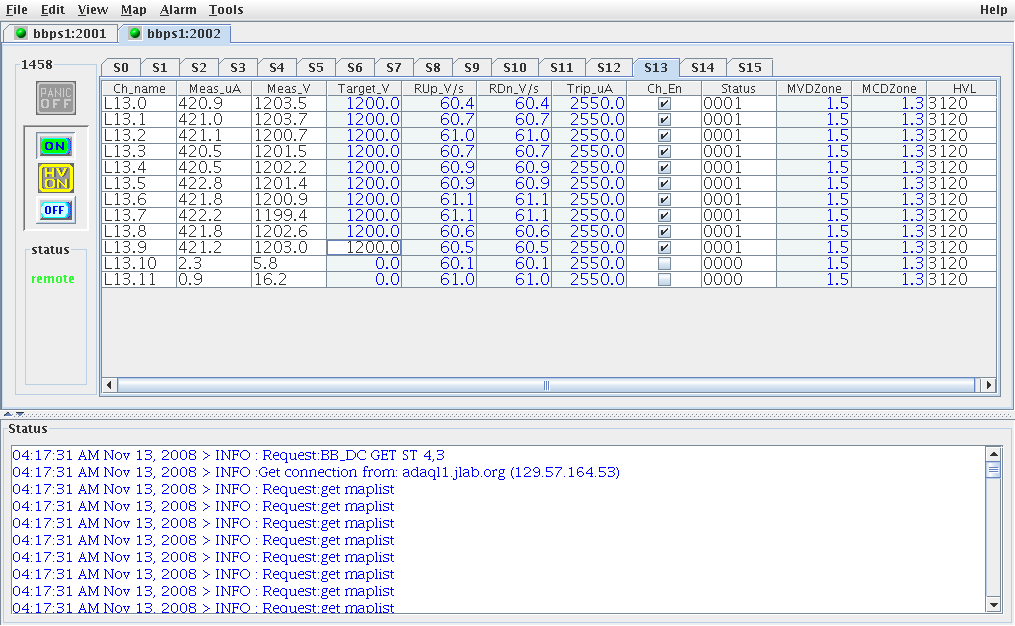Click green status light on bbps1:2001 tab
This screenshot has height=626, width=1015.
(21, 33)
